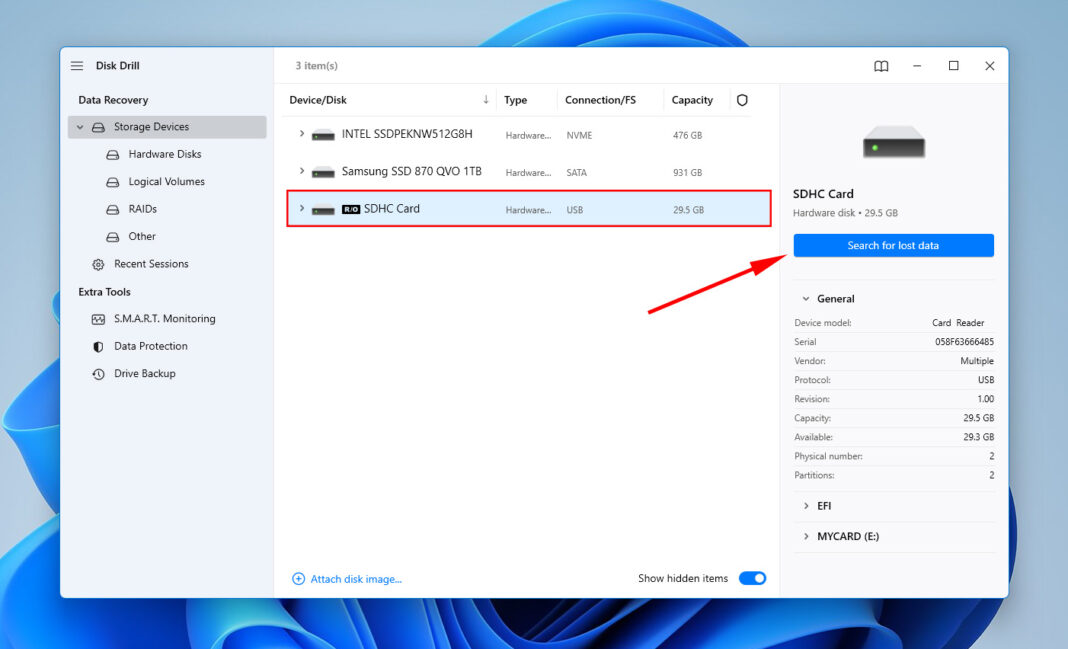Viewport: 1068px width, 649px height.
Task: Open the help book icon in the title bar
Action: coord(881,65)
